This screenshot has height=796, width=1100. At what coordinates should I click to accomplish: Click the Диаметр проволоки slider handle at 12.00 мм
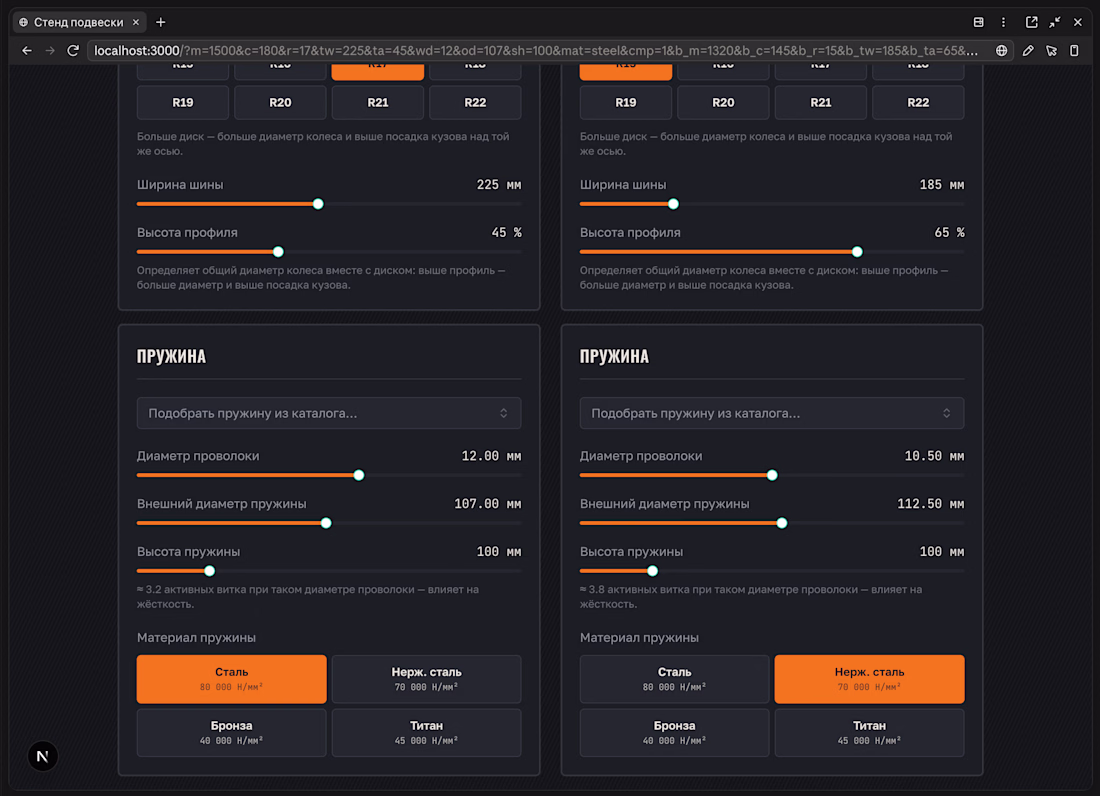358,475
